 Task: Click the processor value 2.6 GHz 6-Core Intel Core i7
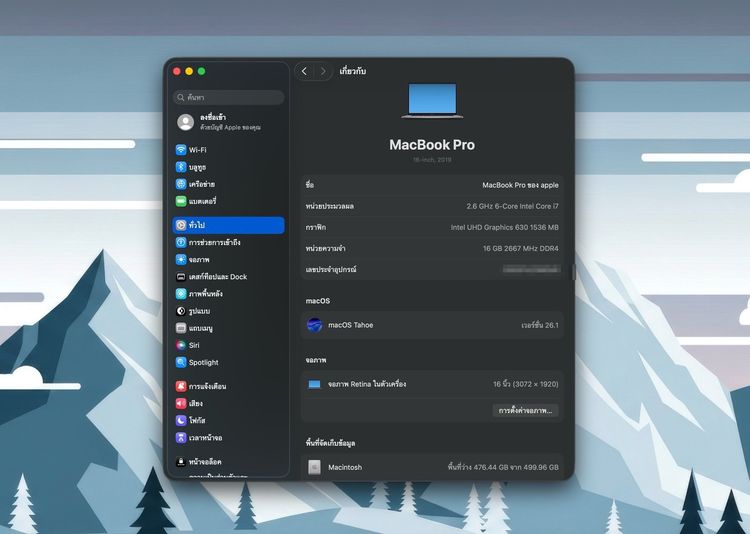click(x=512, y=206)
